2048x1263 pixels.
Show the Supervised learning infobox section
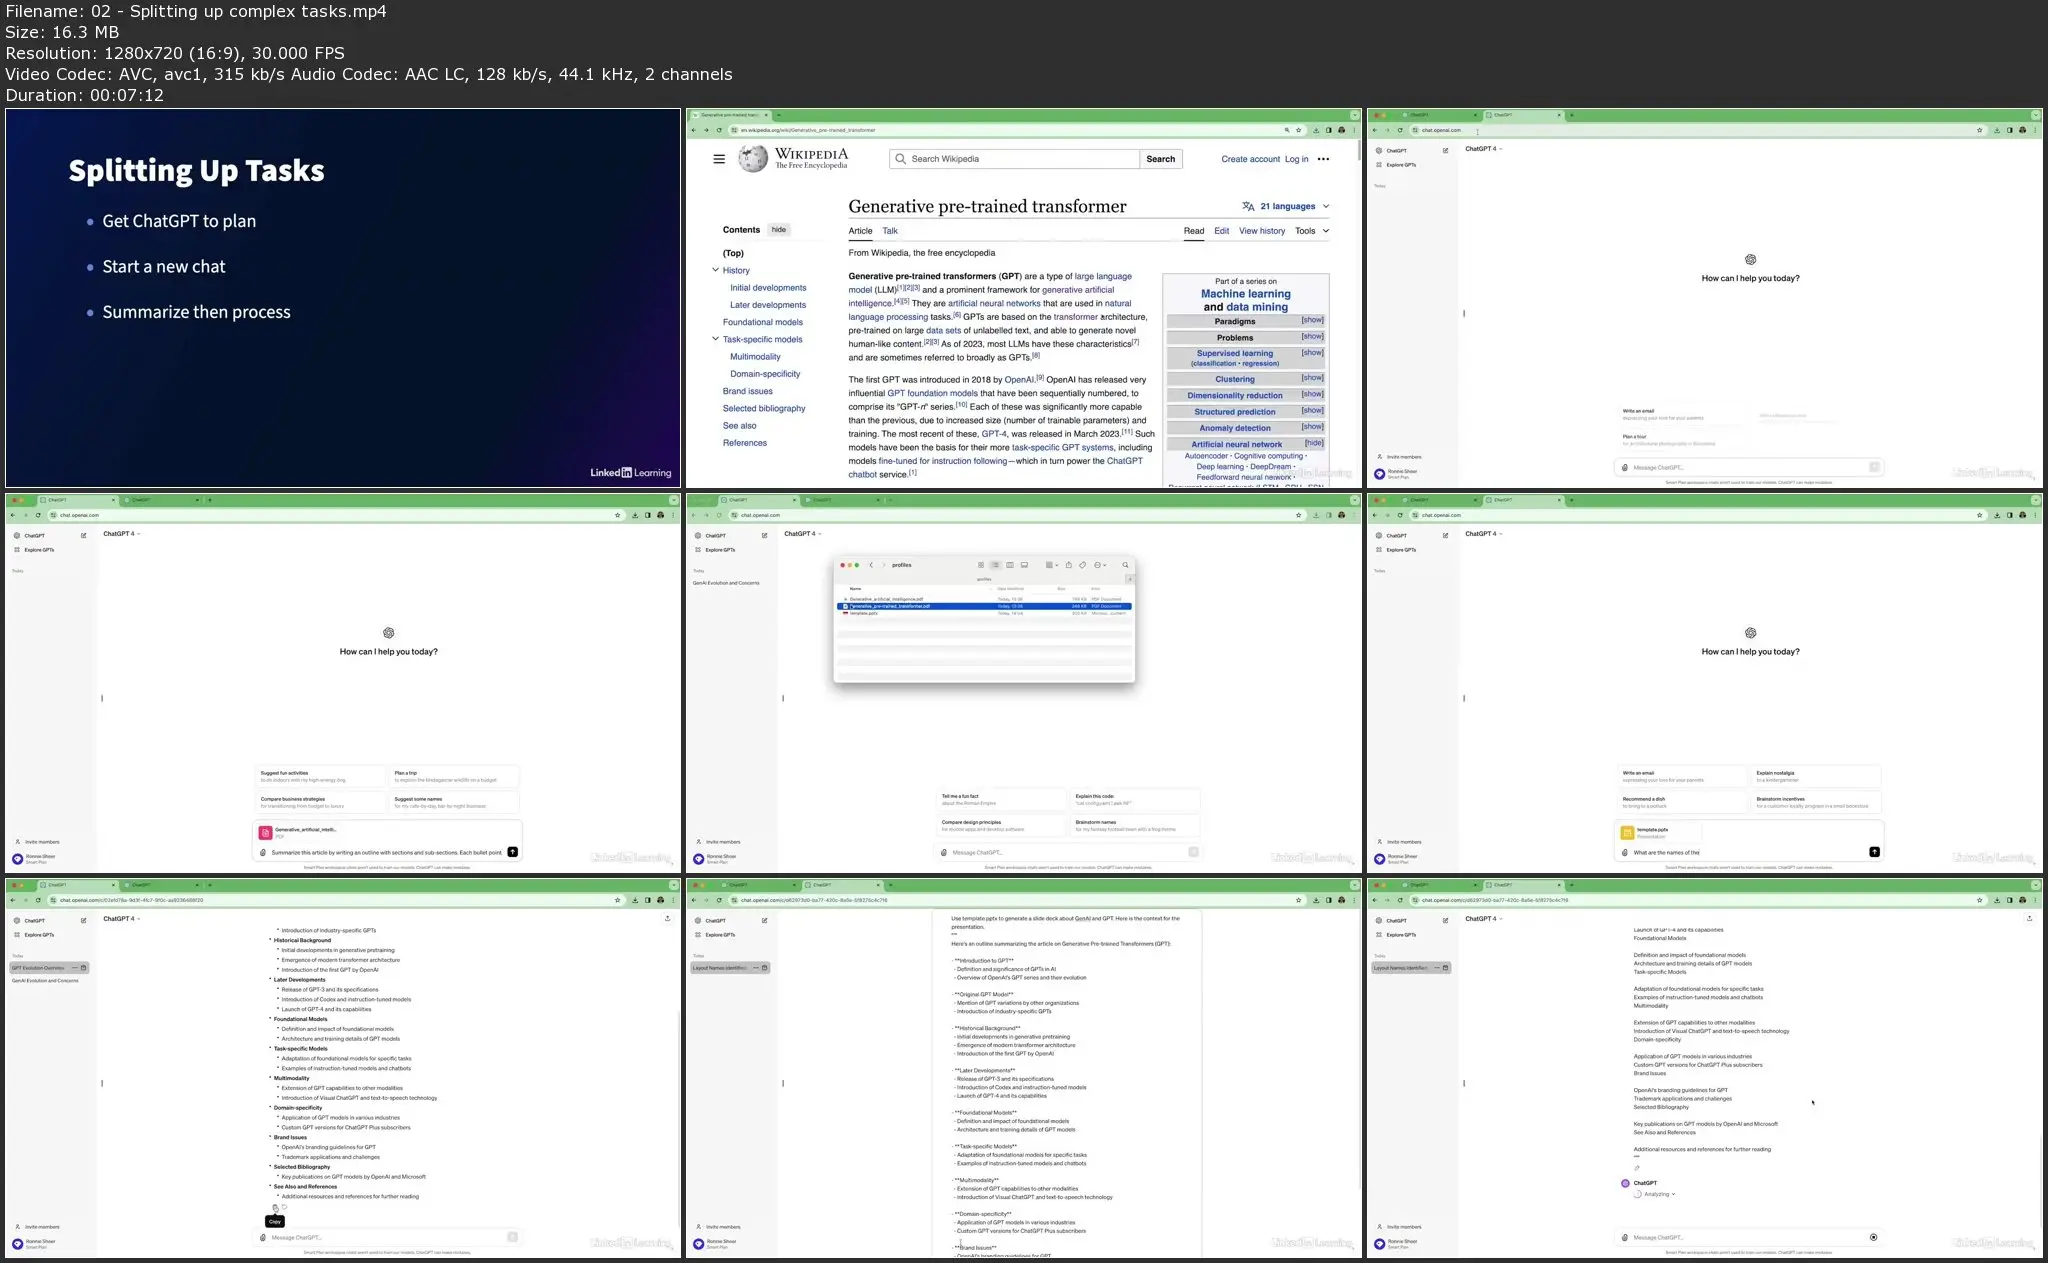click(1312, 352)
